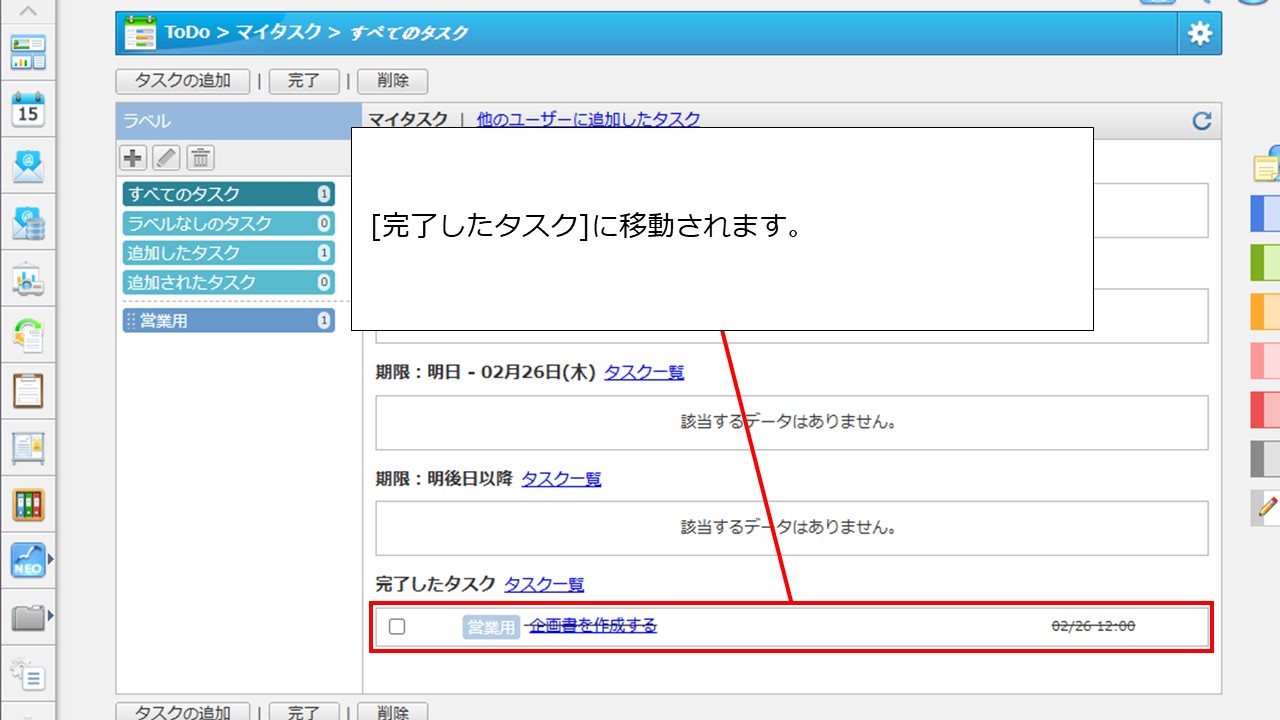Viewport: 1280px width, 720px height.
Task: Expand the NEO sidebar menu
Action: pyautogui.click(x=50, y=560)
